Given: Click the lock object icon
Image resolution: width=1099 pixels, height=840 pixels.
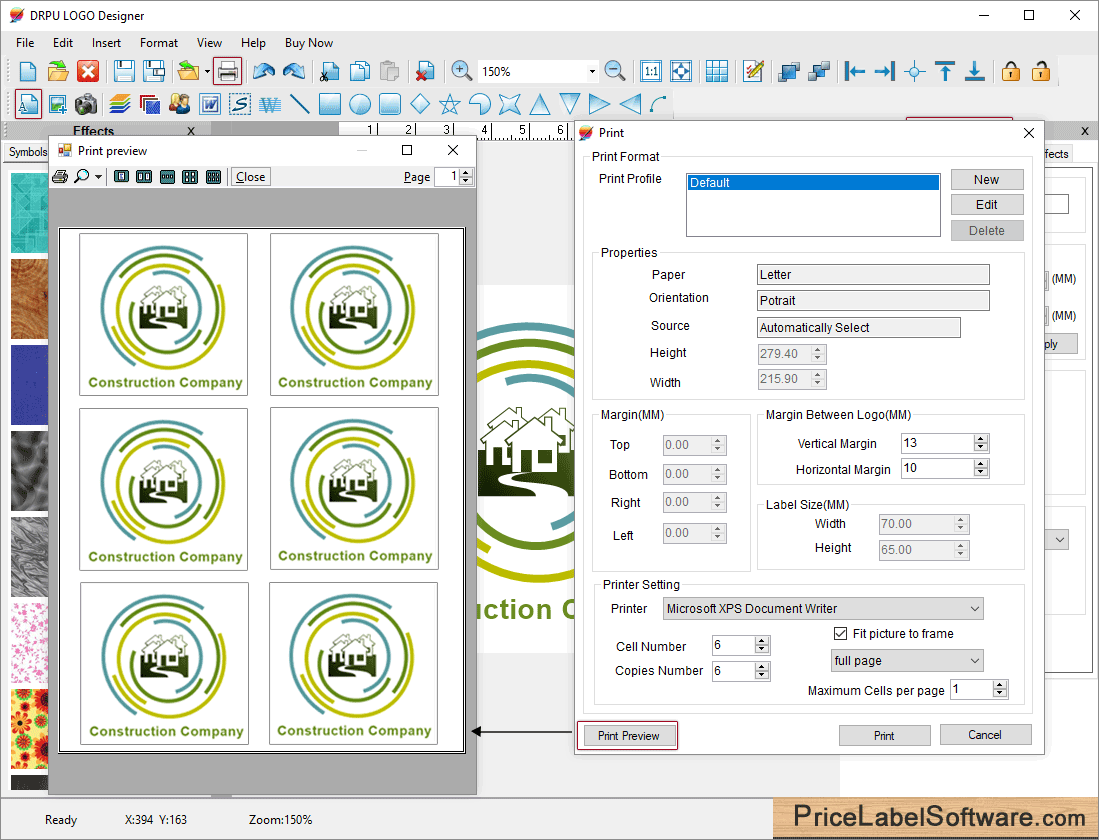Looking at the screenshot, I should pos(1011,72).
